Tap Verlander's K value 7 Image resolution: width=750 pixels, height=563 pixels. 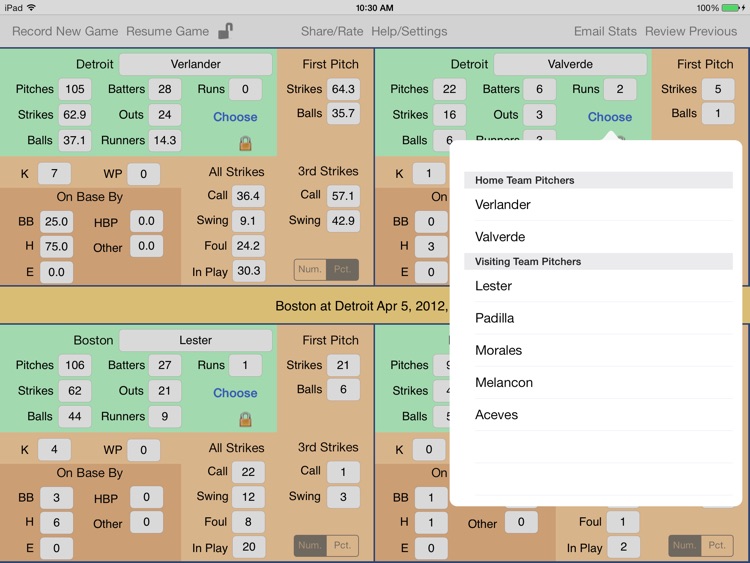coord(54,173)
